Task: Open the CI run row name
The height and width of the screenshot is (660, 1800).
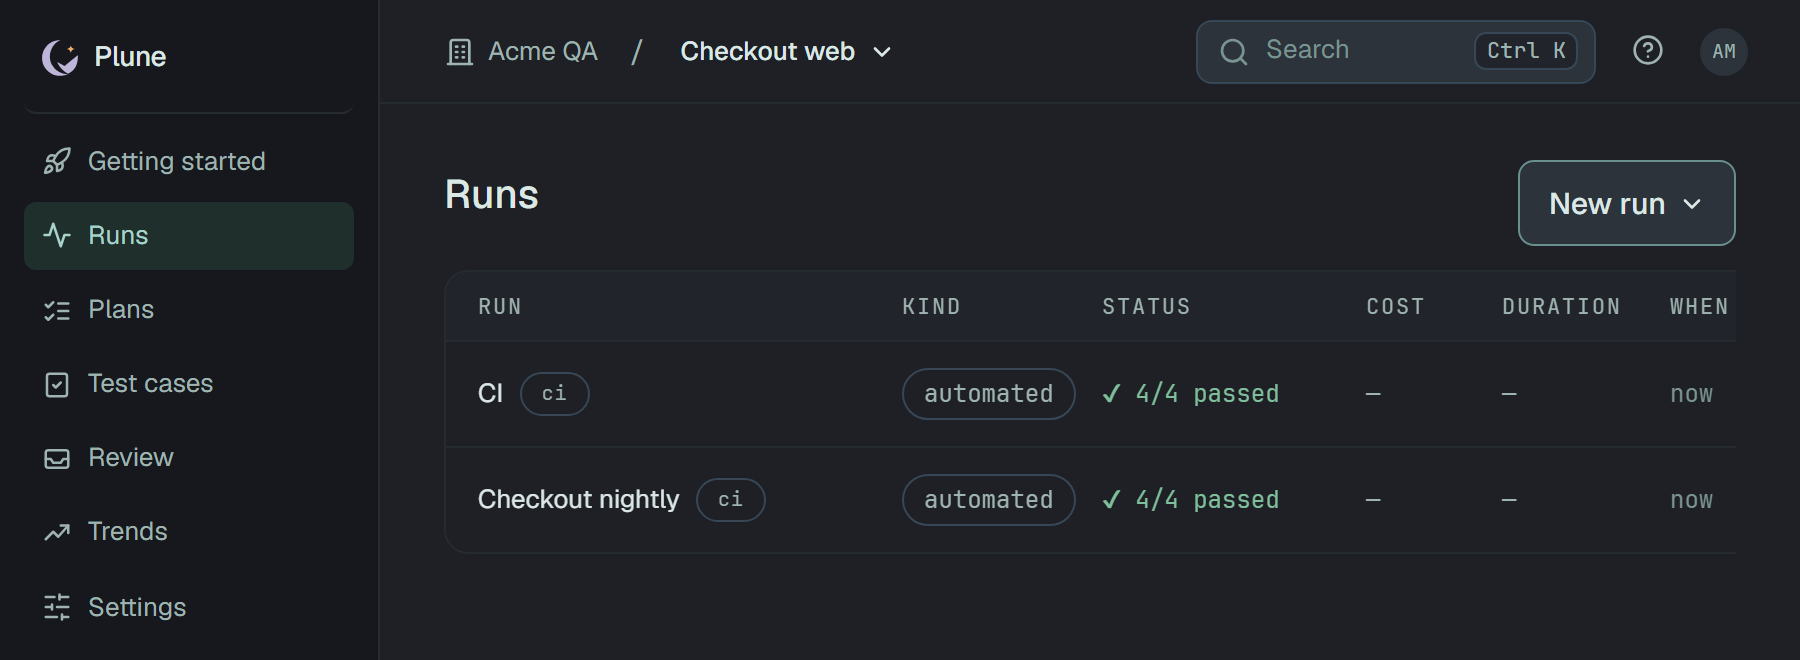Action: (490, 393)
